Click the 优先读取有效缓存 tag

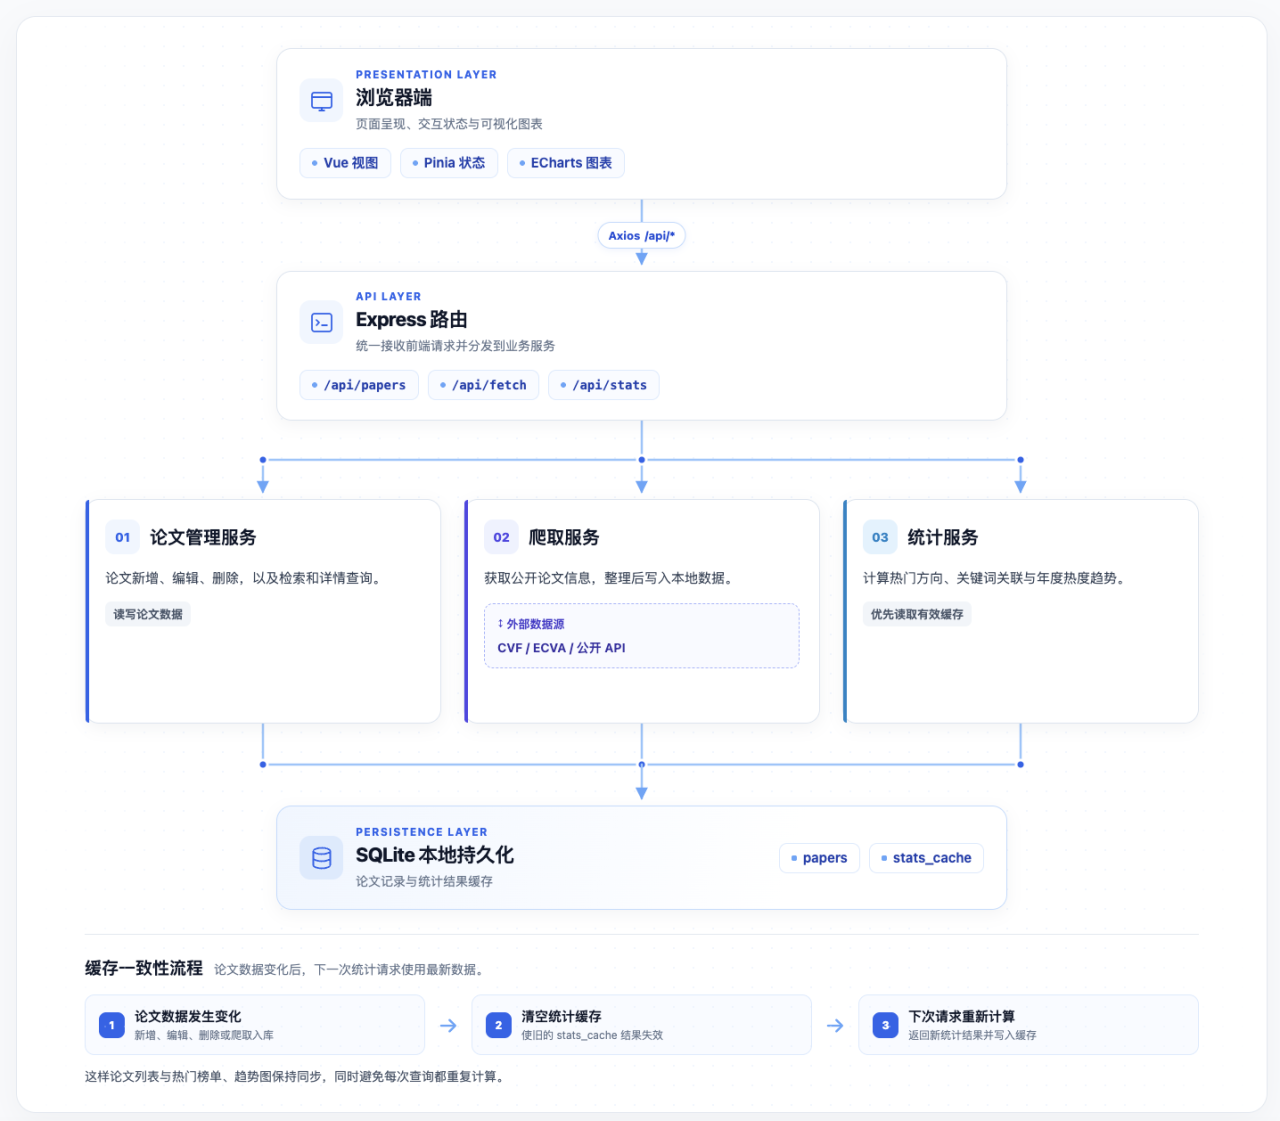pyautogui.click(x=917, y=614)
